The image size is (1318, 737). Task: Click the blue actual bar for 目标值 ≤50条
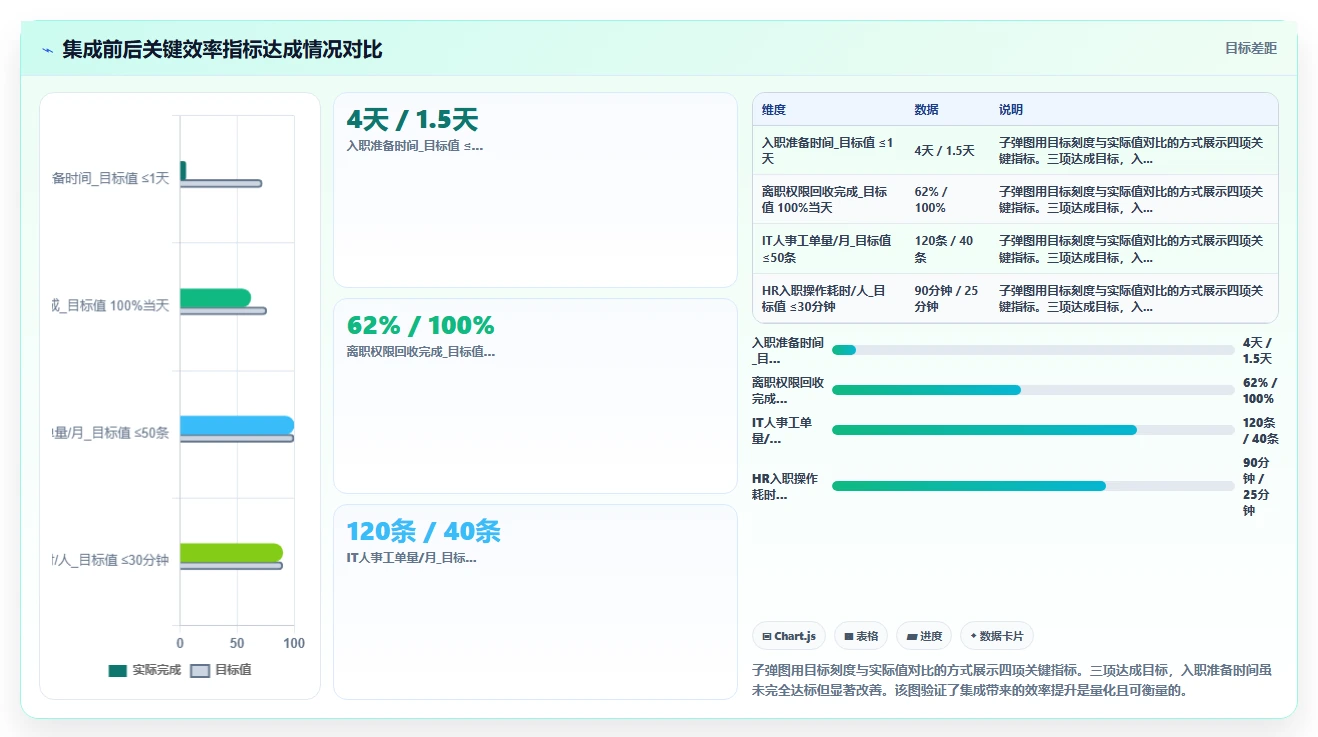[x=237, y=425]
